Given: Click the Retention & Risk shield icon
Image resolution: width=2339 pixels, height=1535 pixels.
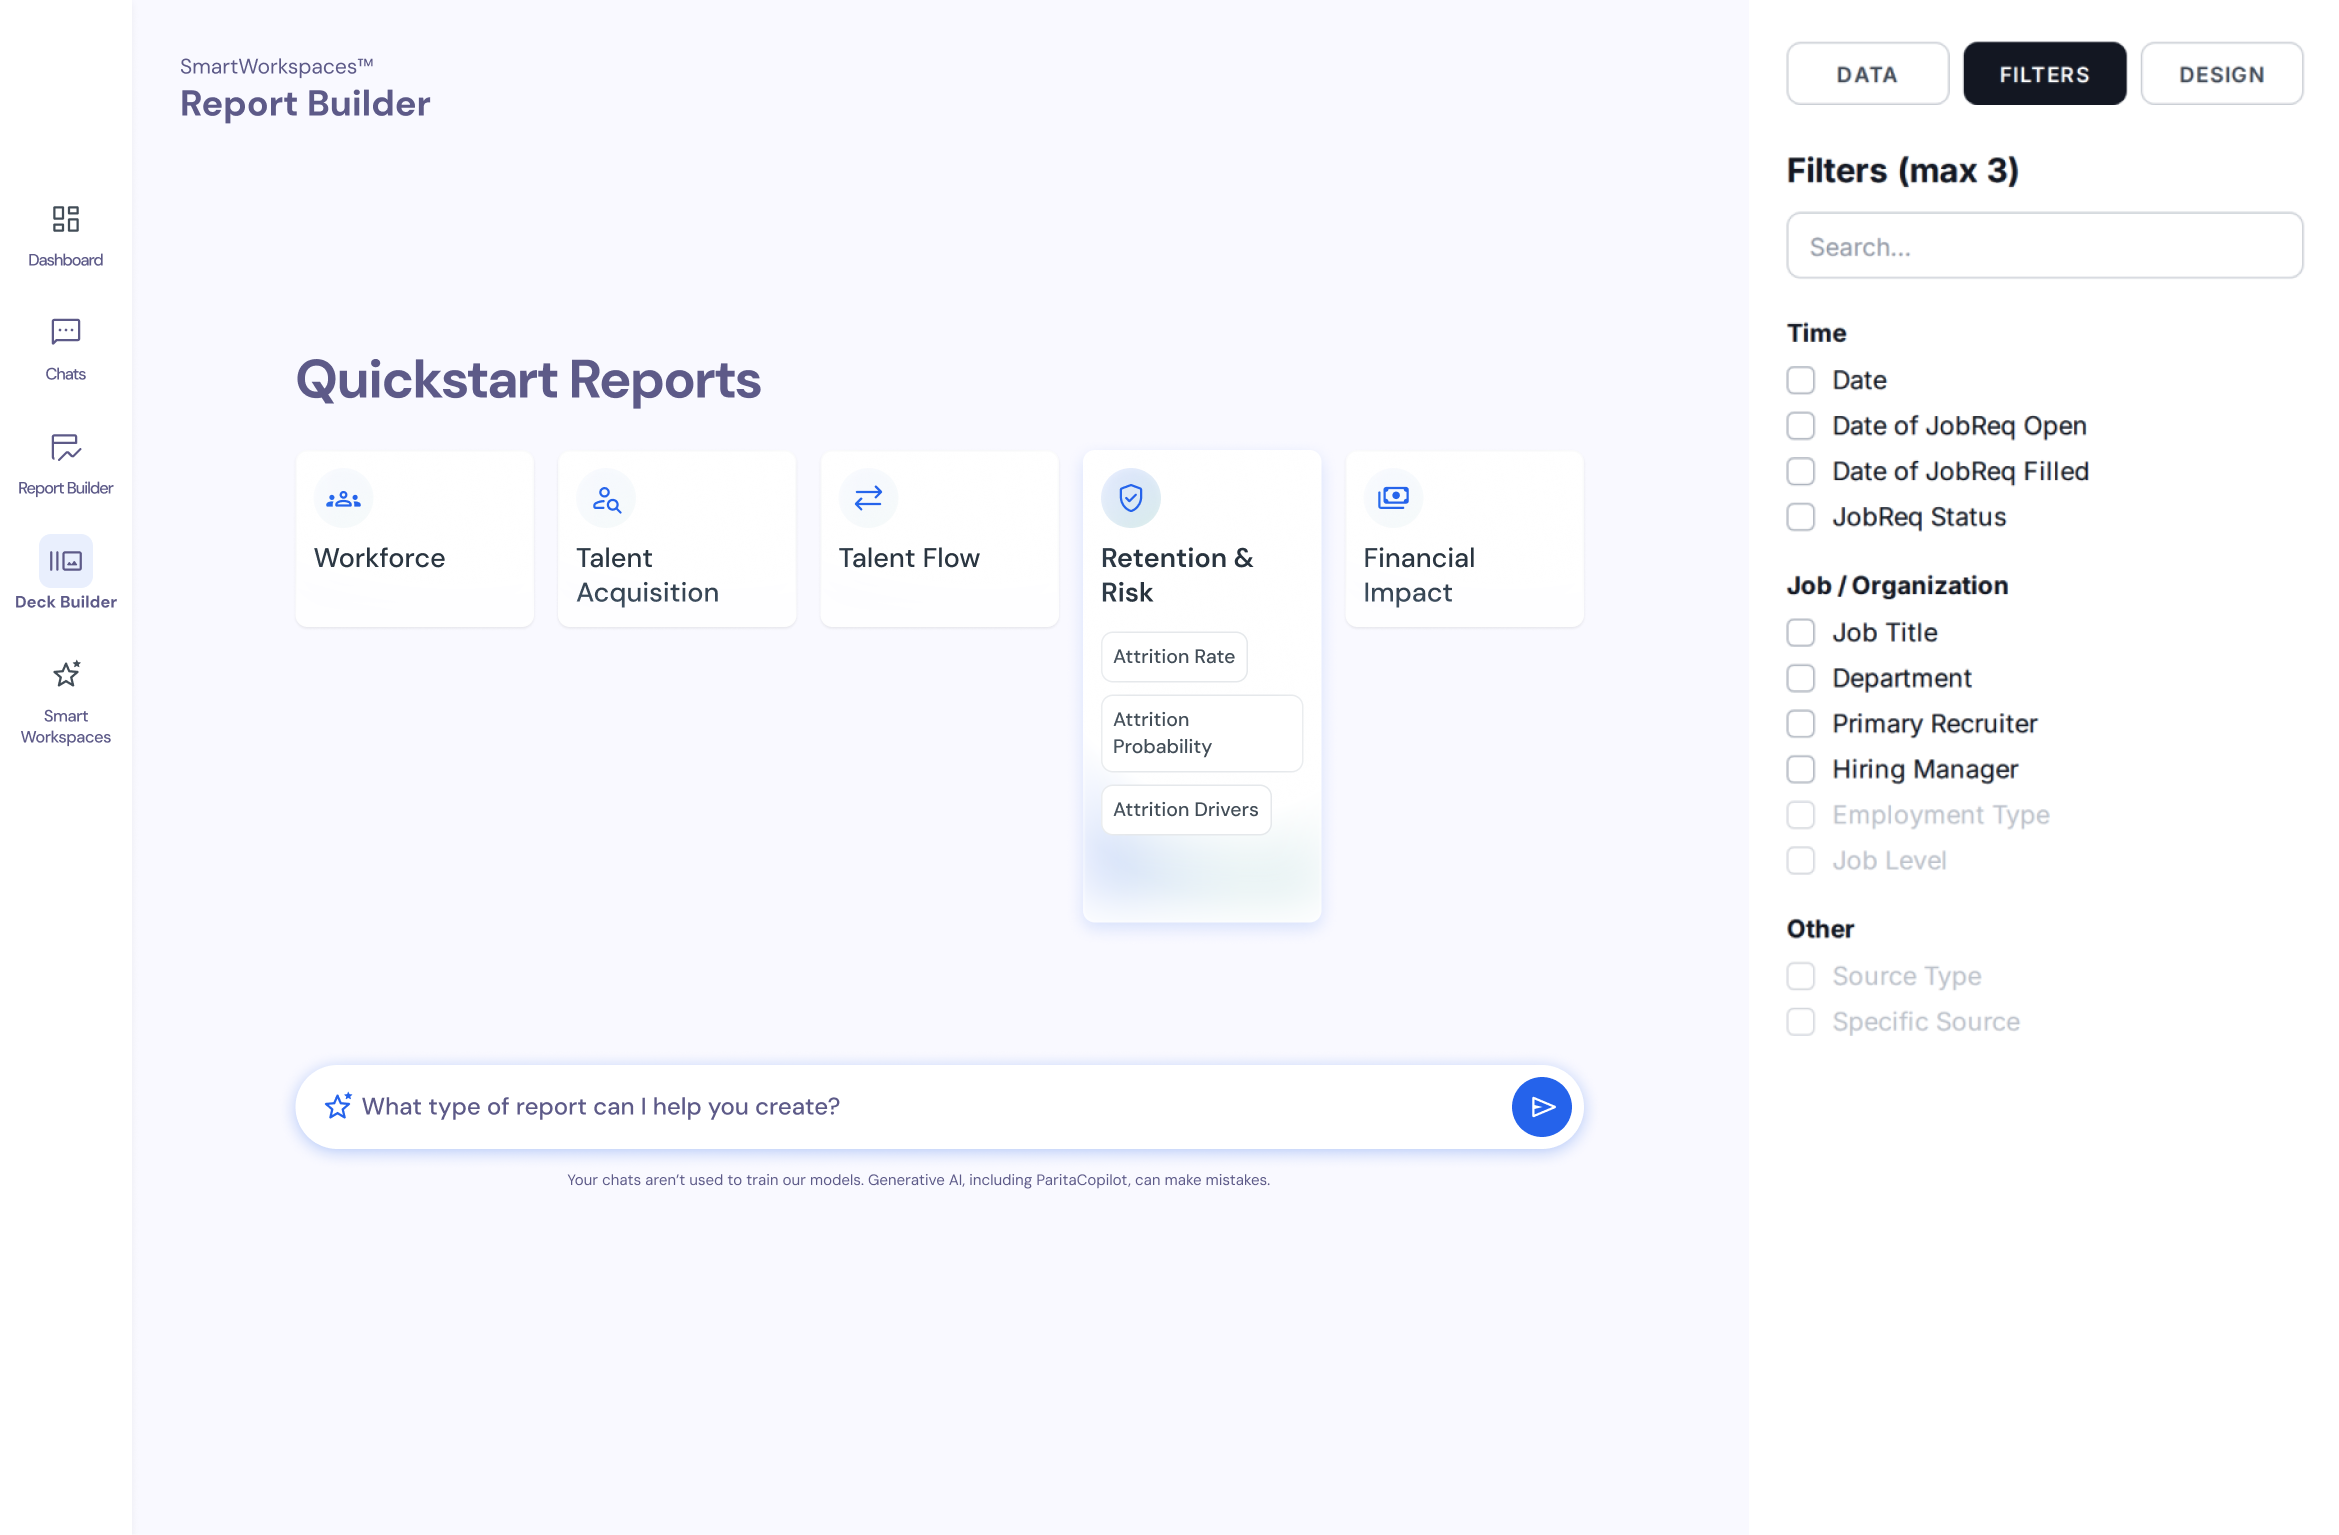Looking at the screenshot, I should [1131, 498].
